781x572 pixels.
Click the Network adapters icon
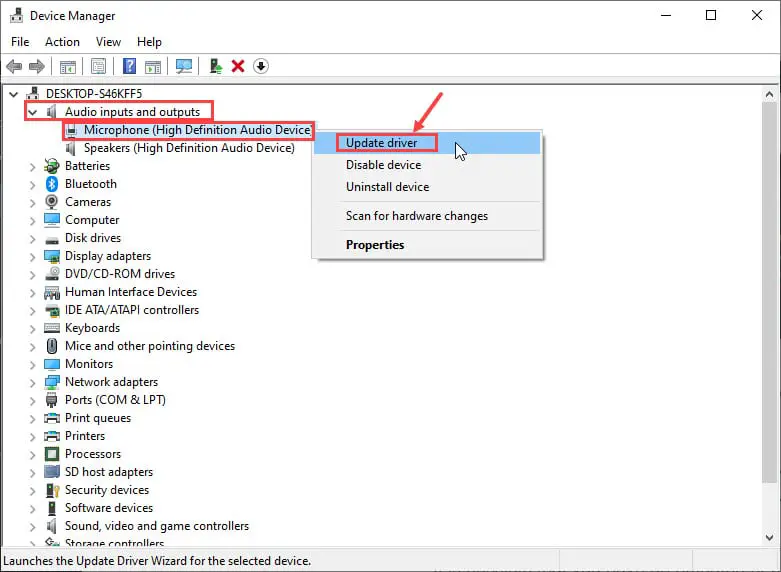[x=52, y=382]
